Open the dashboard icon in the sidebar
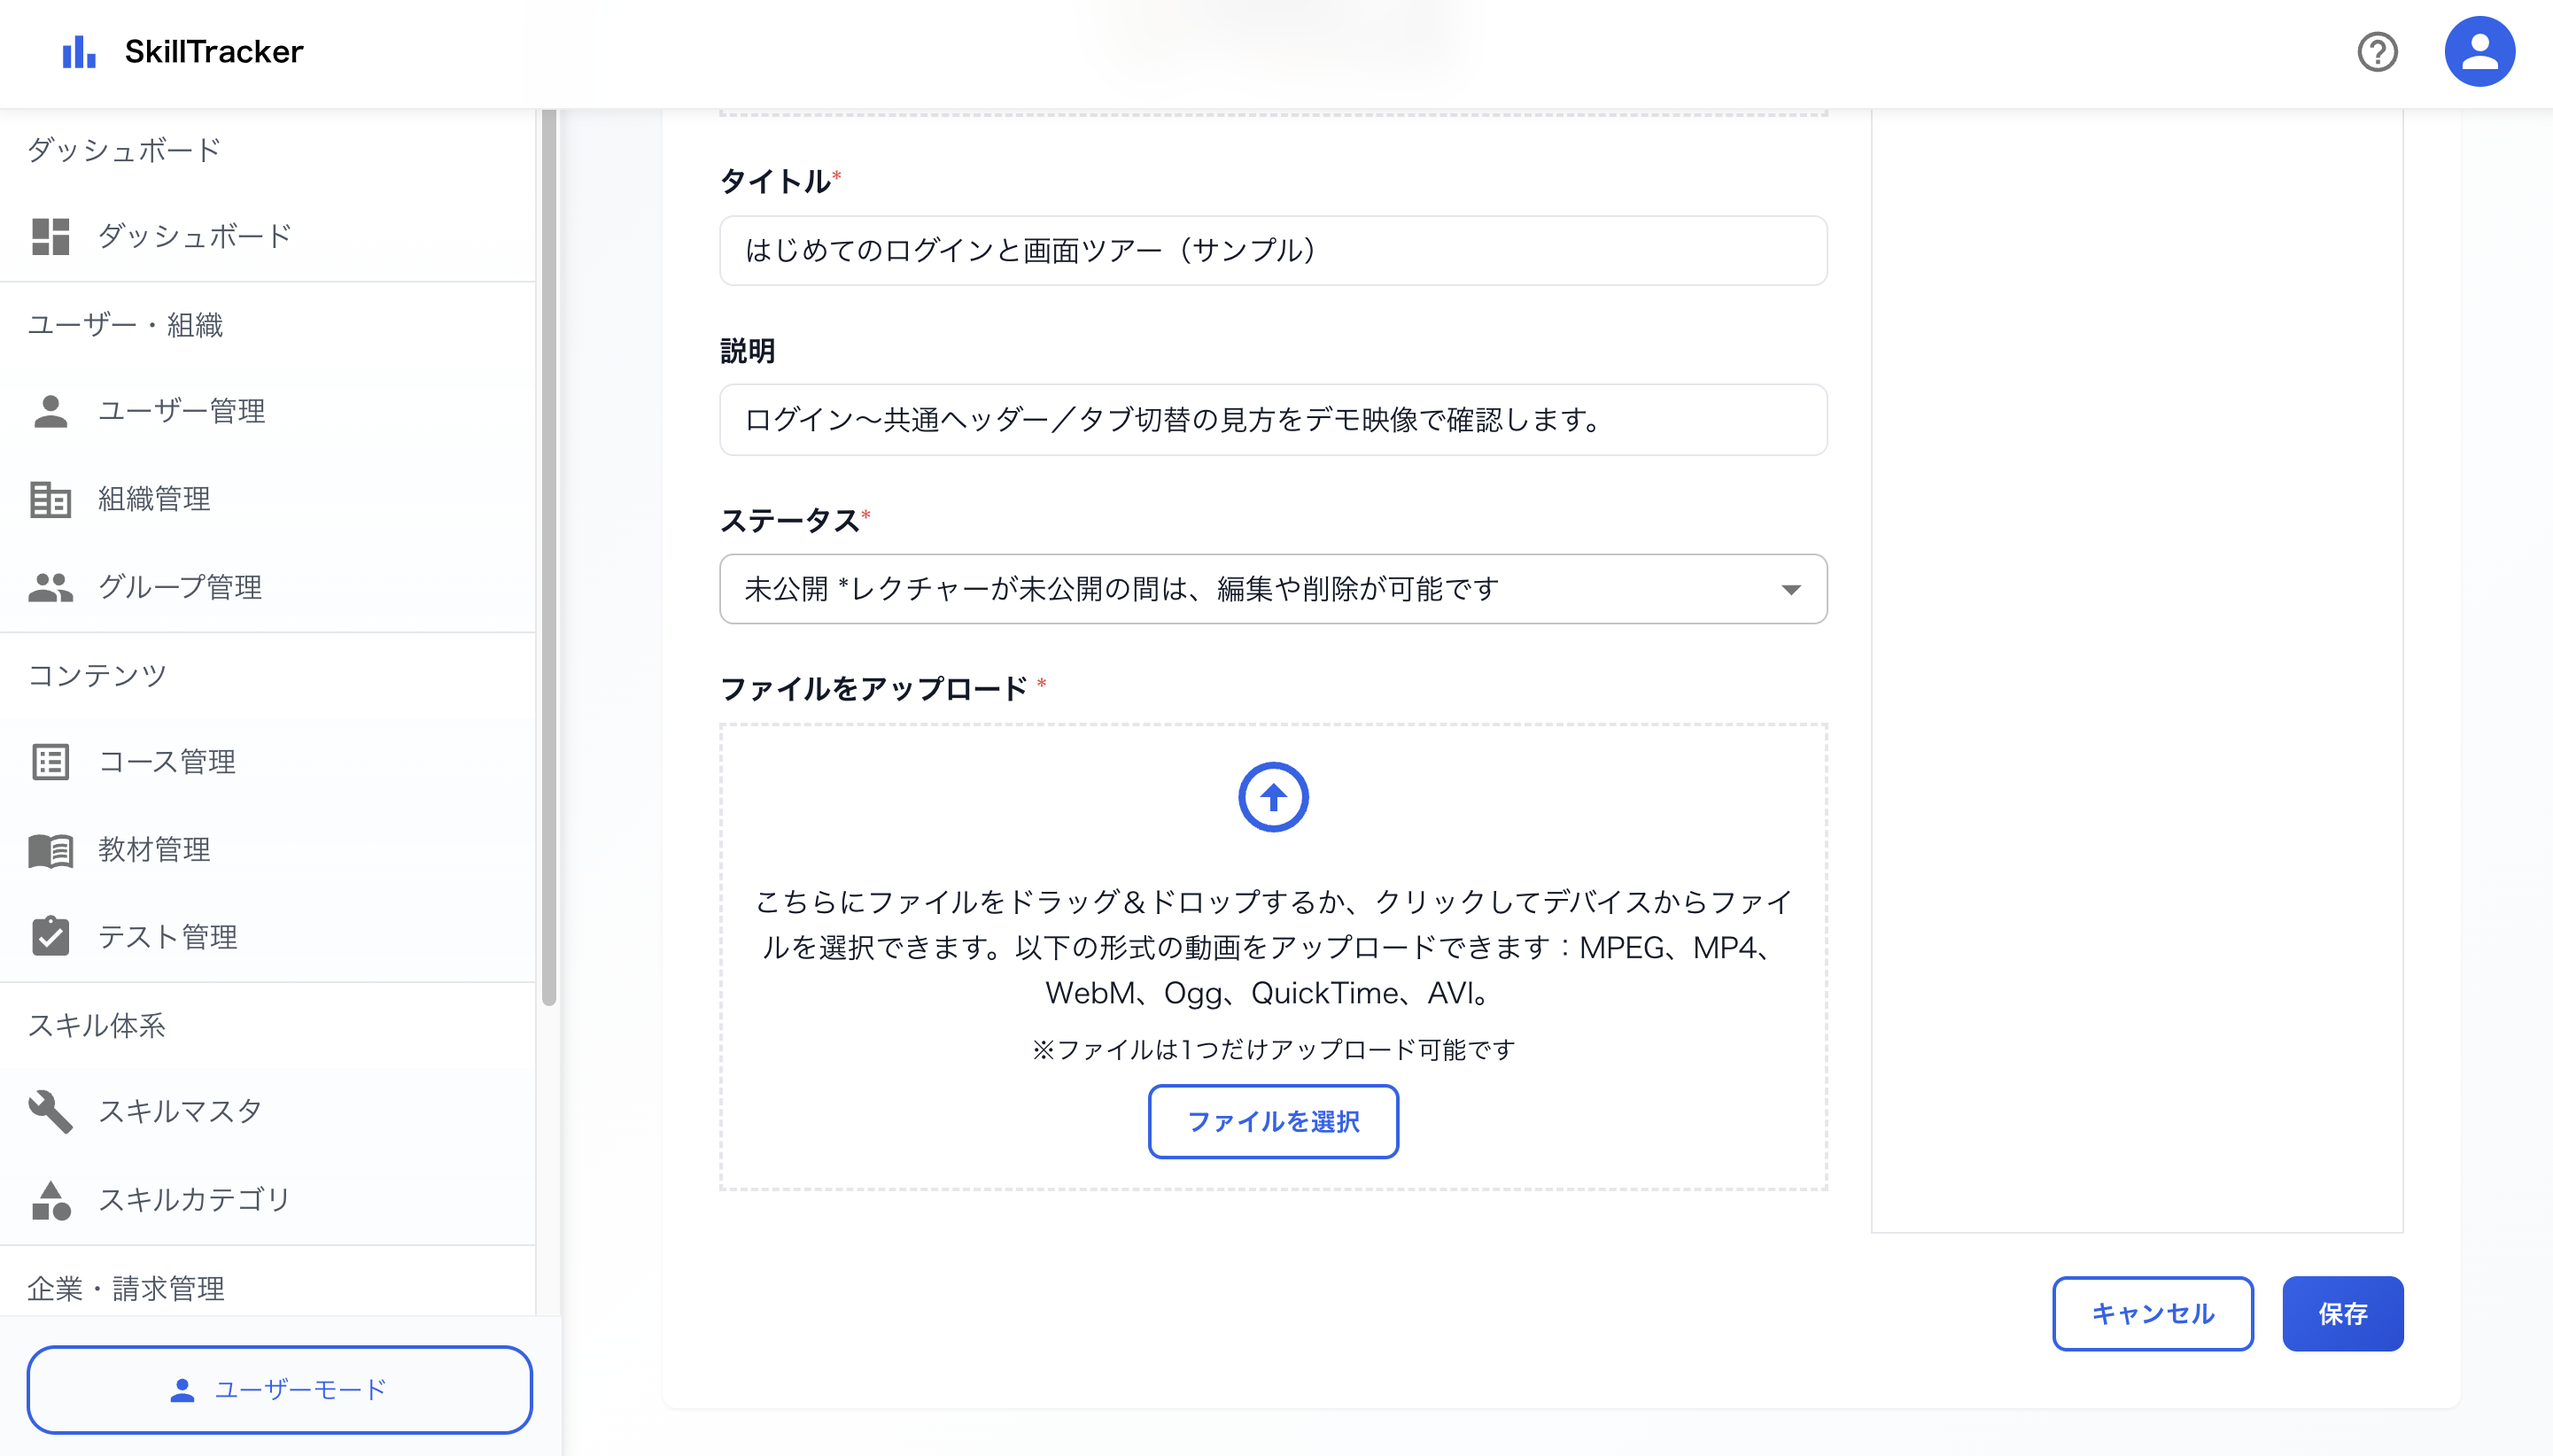The width and height of the screenshot is (2553, 1456). 50,236
